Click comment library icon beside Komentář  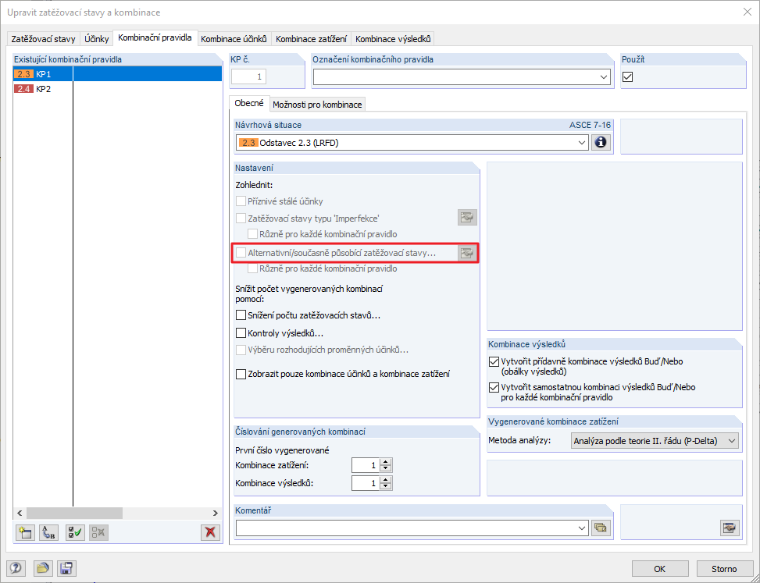point(601,528)
